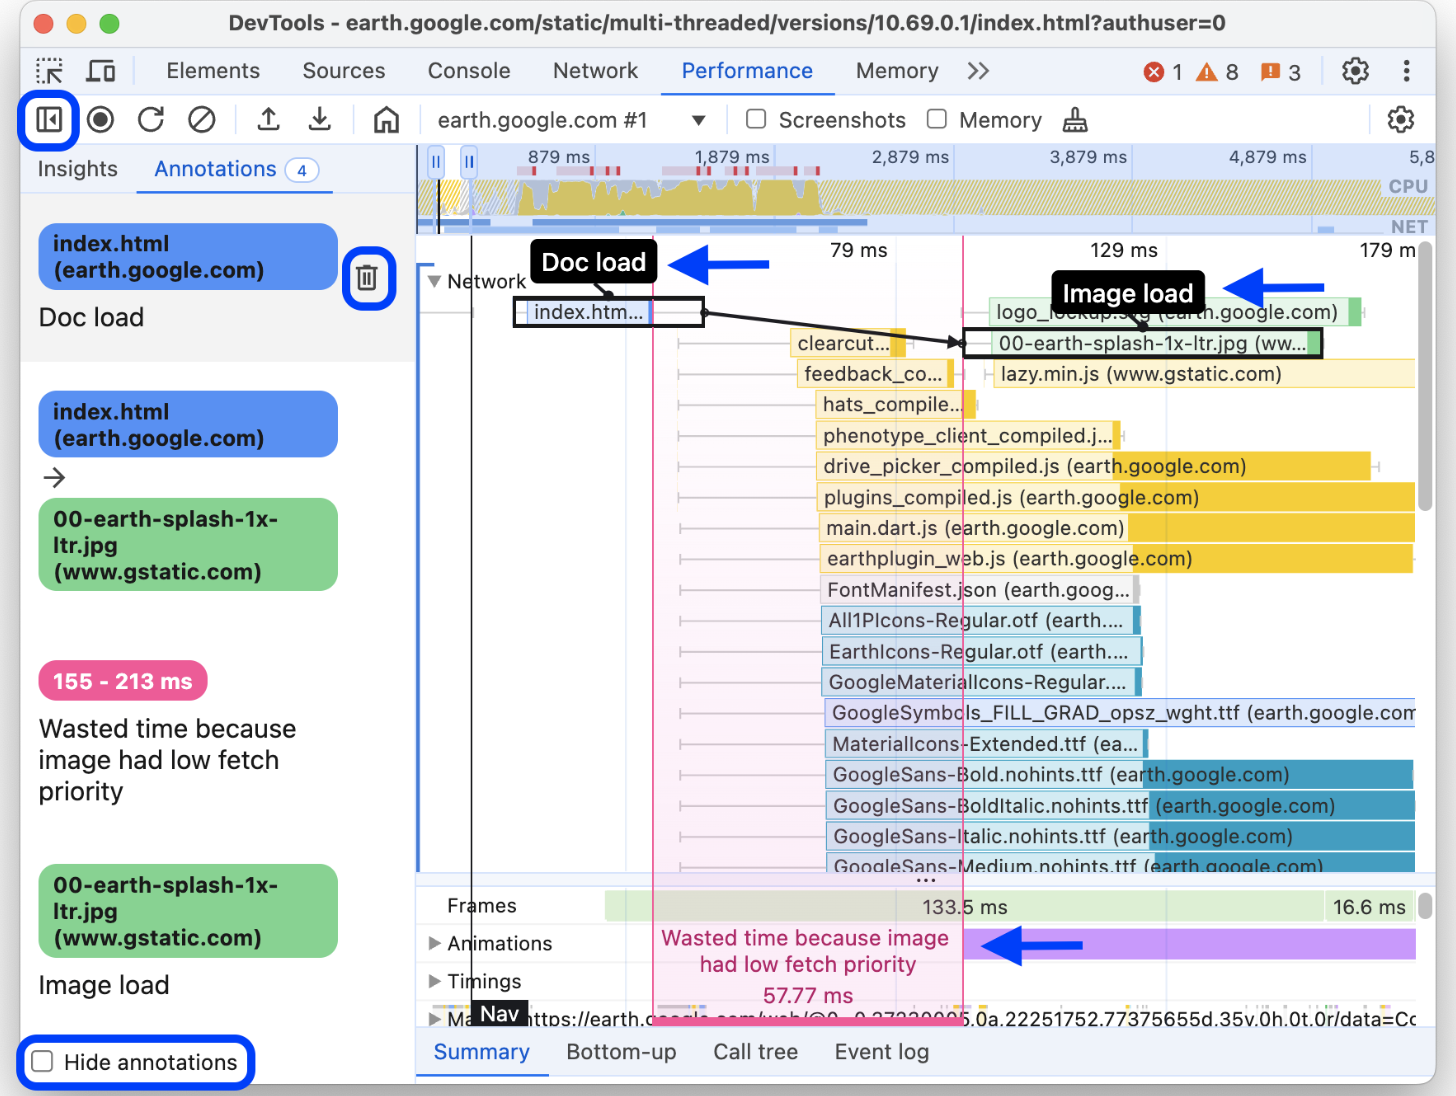Screen dimensions: 1456x1096
Task: Toggle the sidebar panel icon
Action: tap(49, 120)
